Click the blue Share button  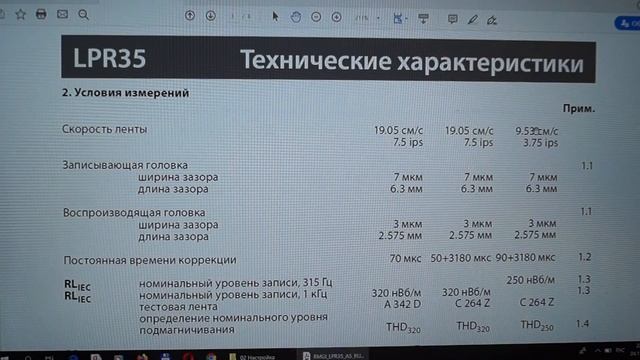point(628,23)
